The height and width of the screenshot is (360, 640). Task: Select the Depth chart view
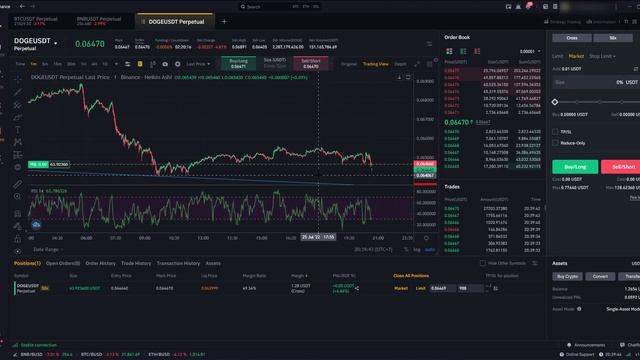[400, 64]
